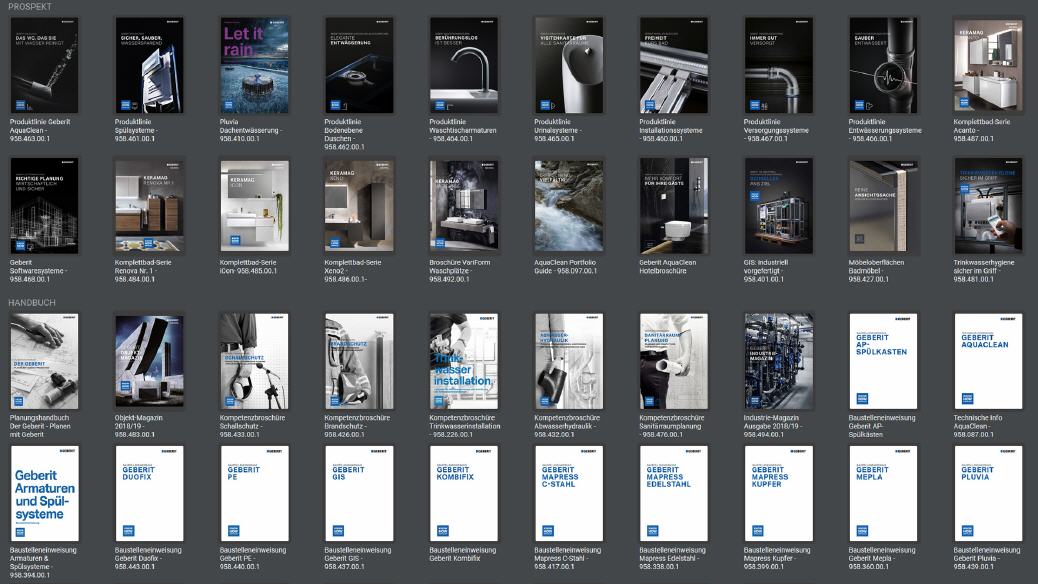The height and width of the screenshot is (584, 1038).
Task: Open the AquaClean Portfolio Guide waterfall cover
Action: point(569,206)
